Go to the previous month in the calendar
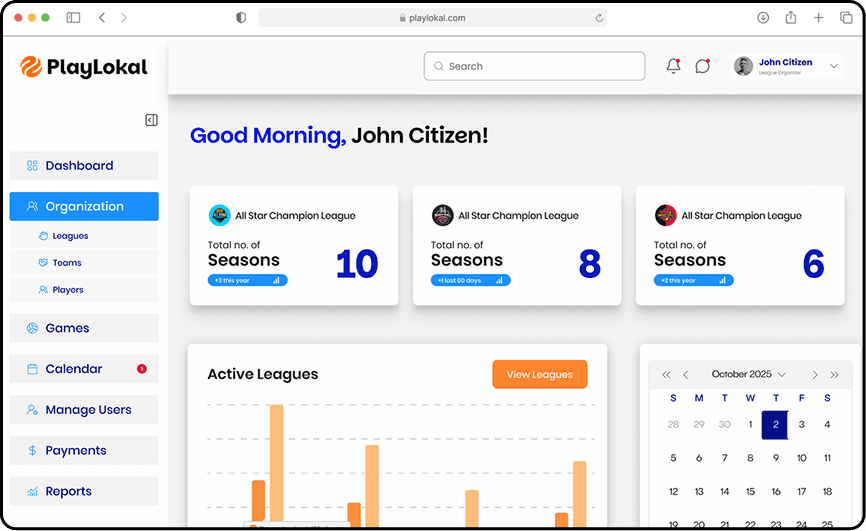This screenshot has height=531, width=866. point(685,375)
